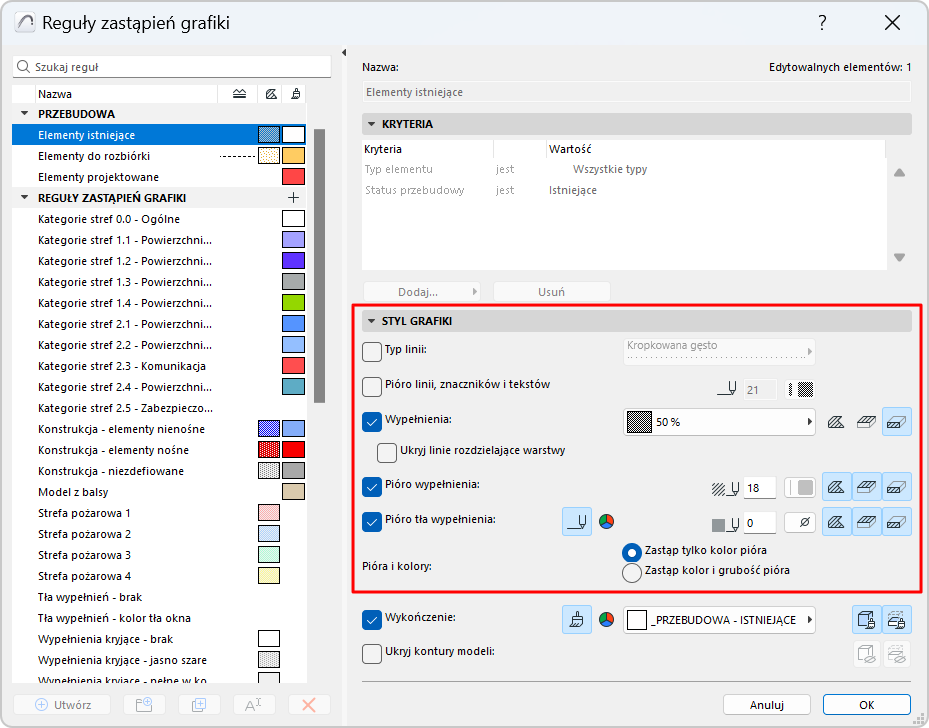Uncheck the Pióro wypełnienia checkbox
The height and width of the screenshot is (728, 929).
[x=372, y=487]
